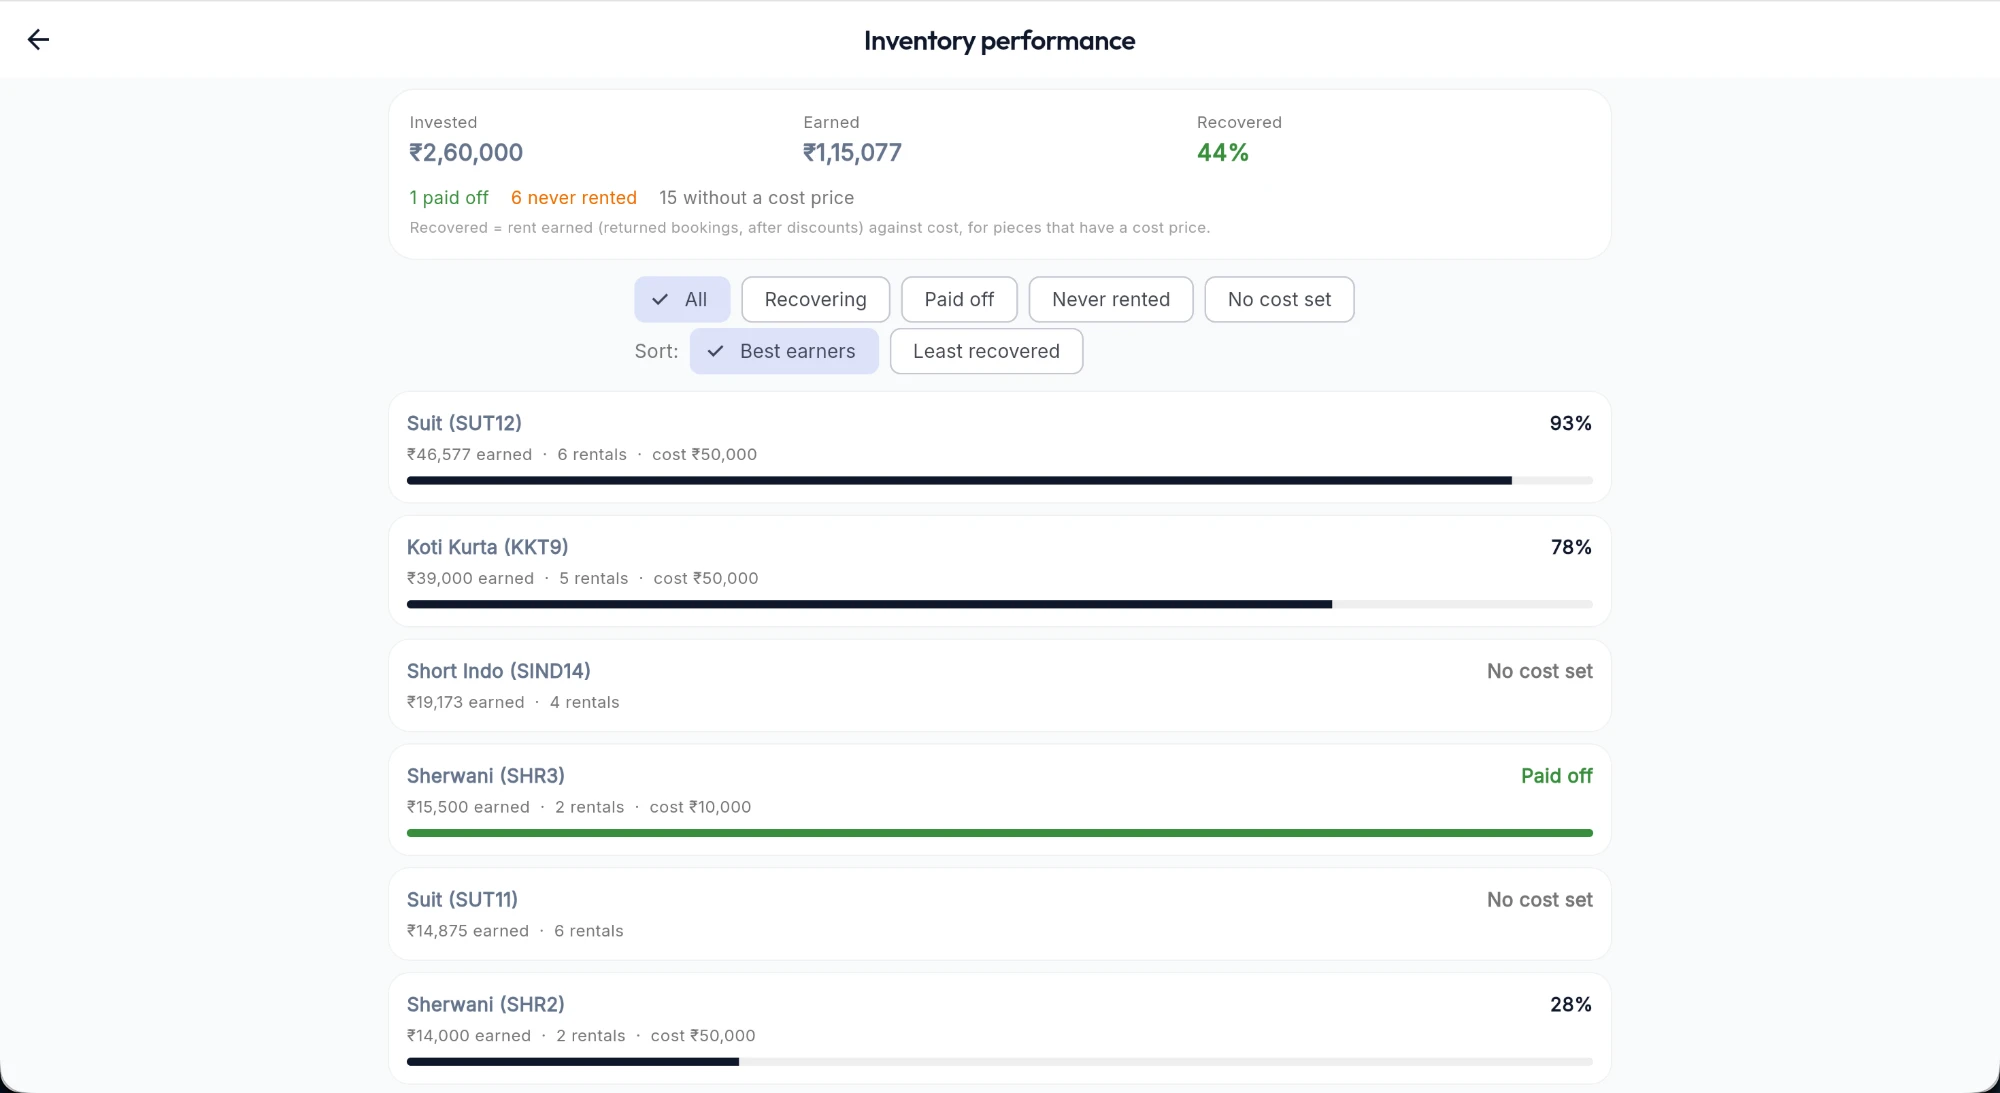Show Never rented items
The image size is (2000, 1093).
point(1110,299)
